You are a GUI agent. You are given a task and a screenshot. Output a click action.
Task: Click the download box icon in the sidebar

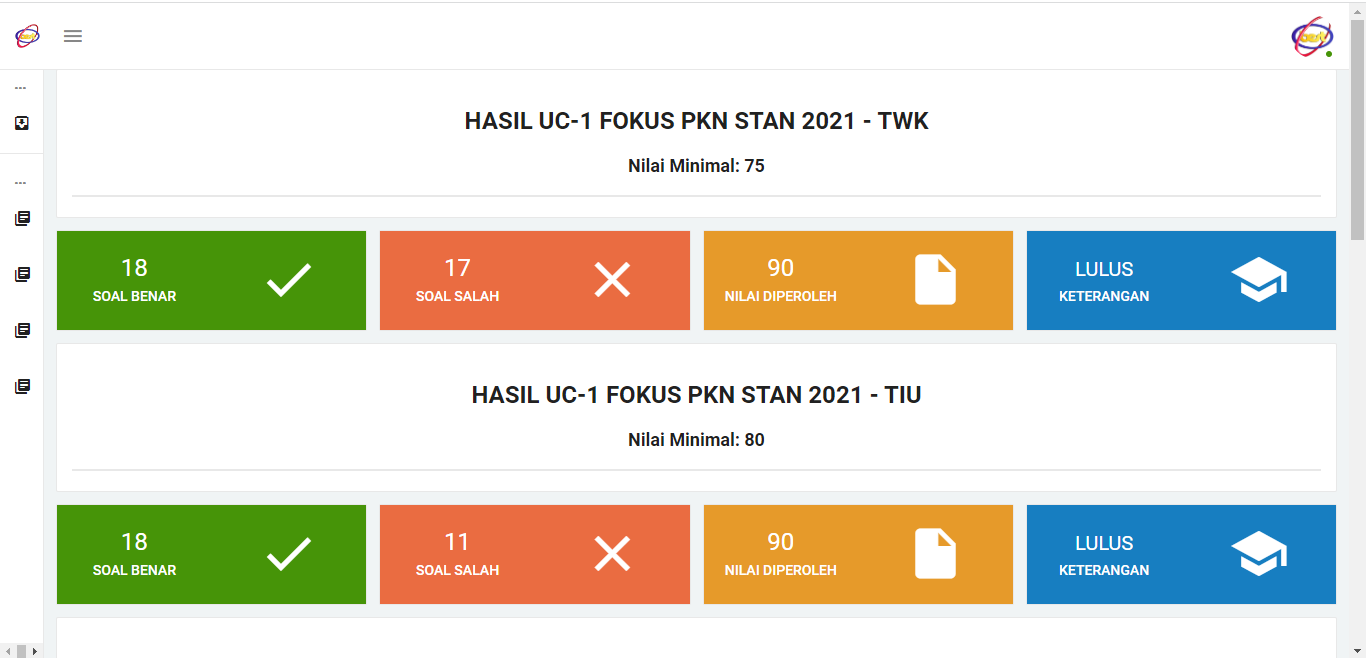(x=22, y=123)
